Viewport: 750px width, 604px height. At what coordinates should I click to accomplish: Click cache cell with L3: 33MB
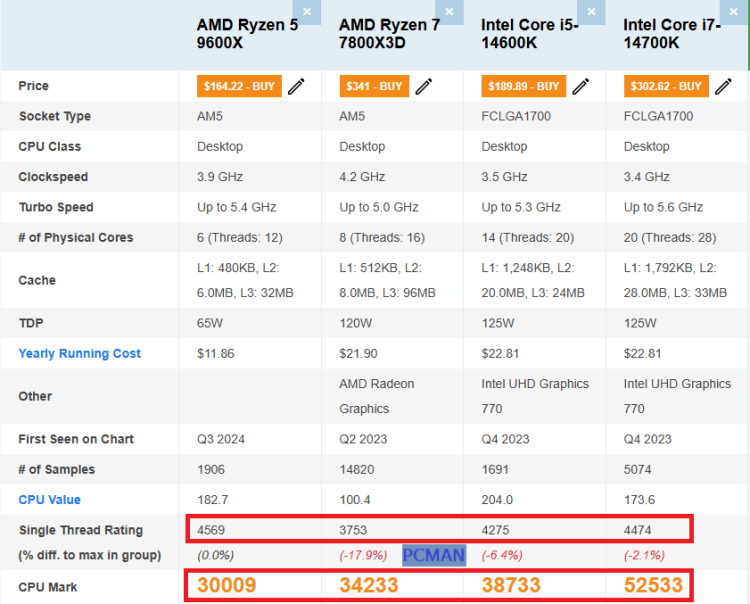click(x=675, y=280)
